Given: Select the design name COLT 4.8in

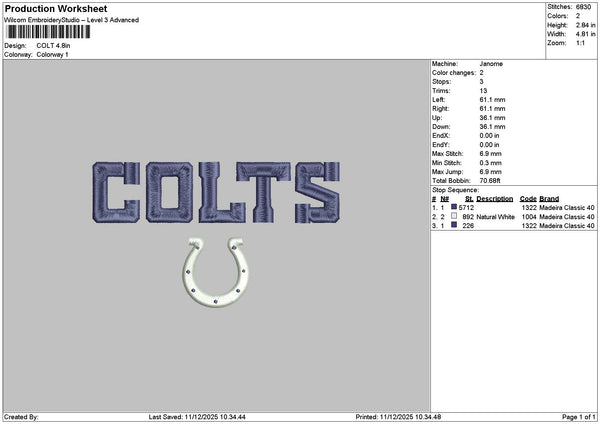Looking at the screenshot, I should (x=53, y=46).
